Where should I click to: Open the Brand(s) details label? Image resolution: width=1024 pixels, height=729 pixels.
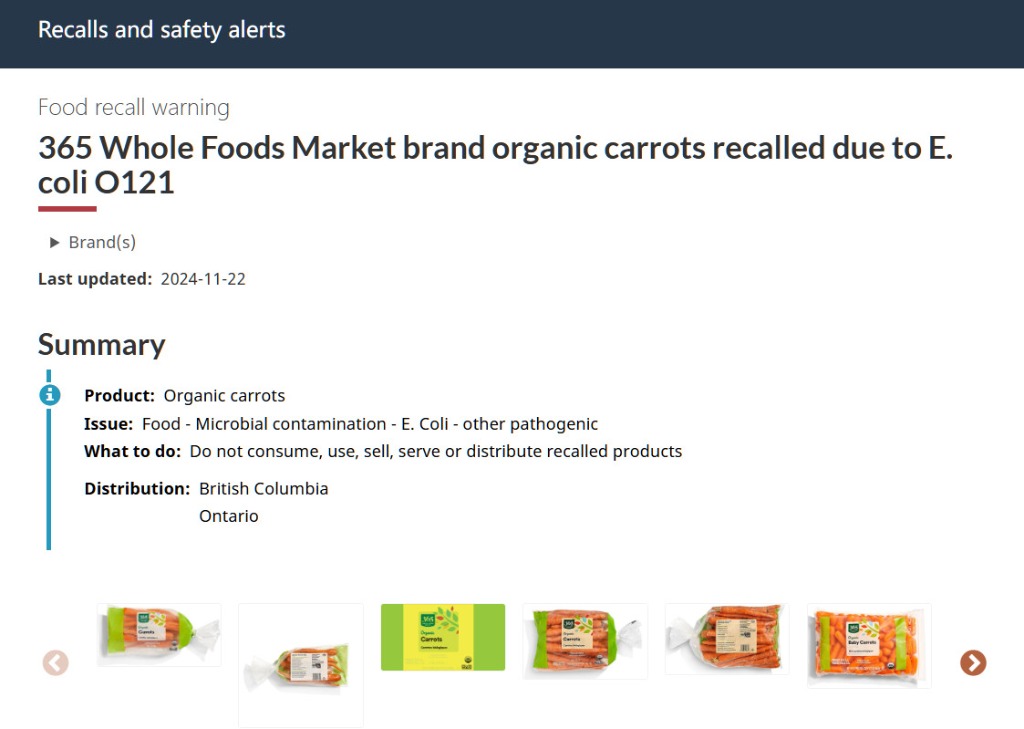pos(101,243)
